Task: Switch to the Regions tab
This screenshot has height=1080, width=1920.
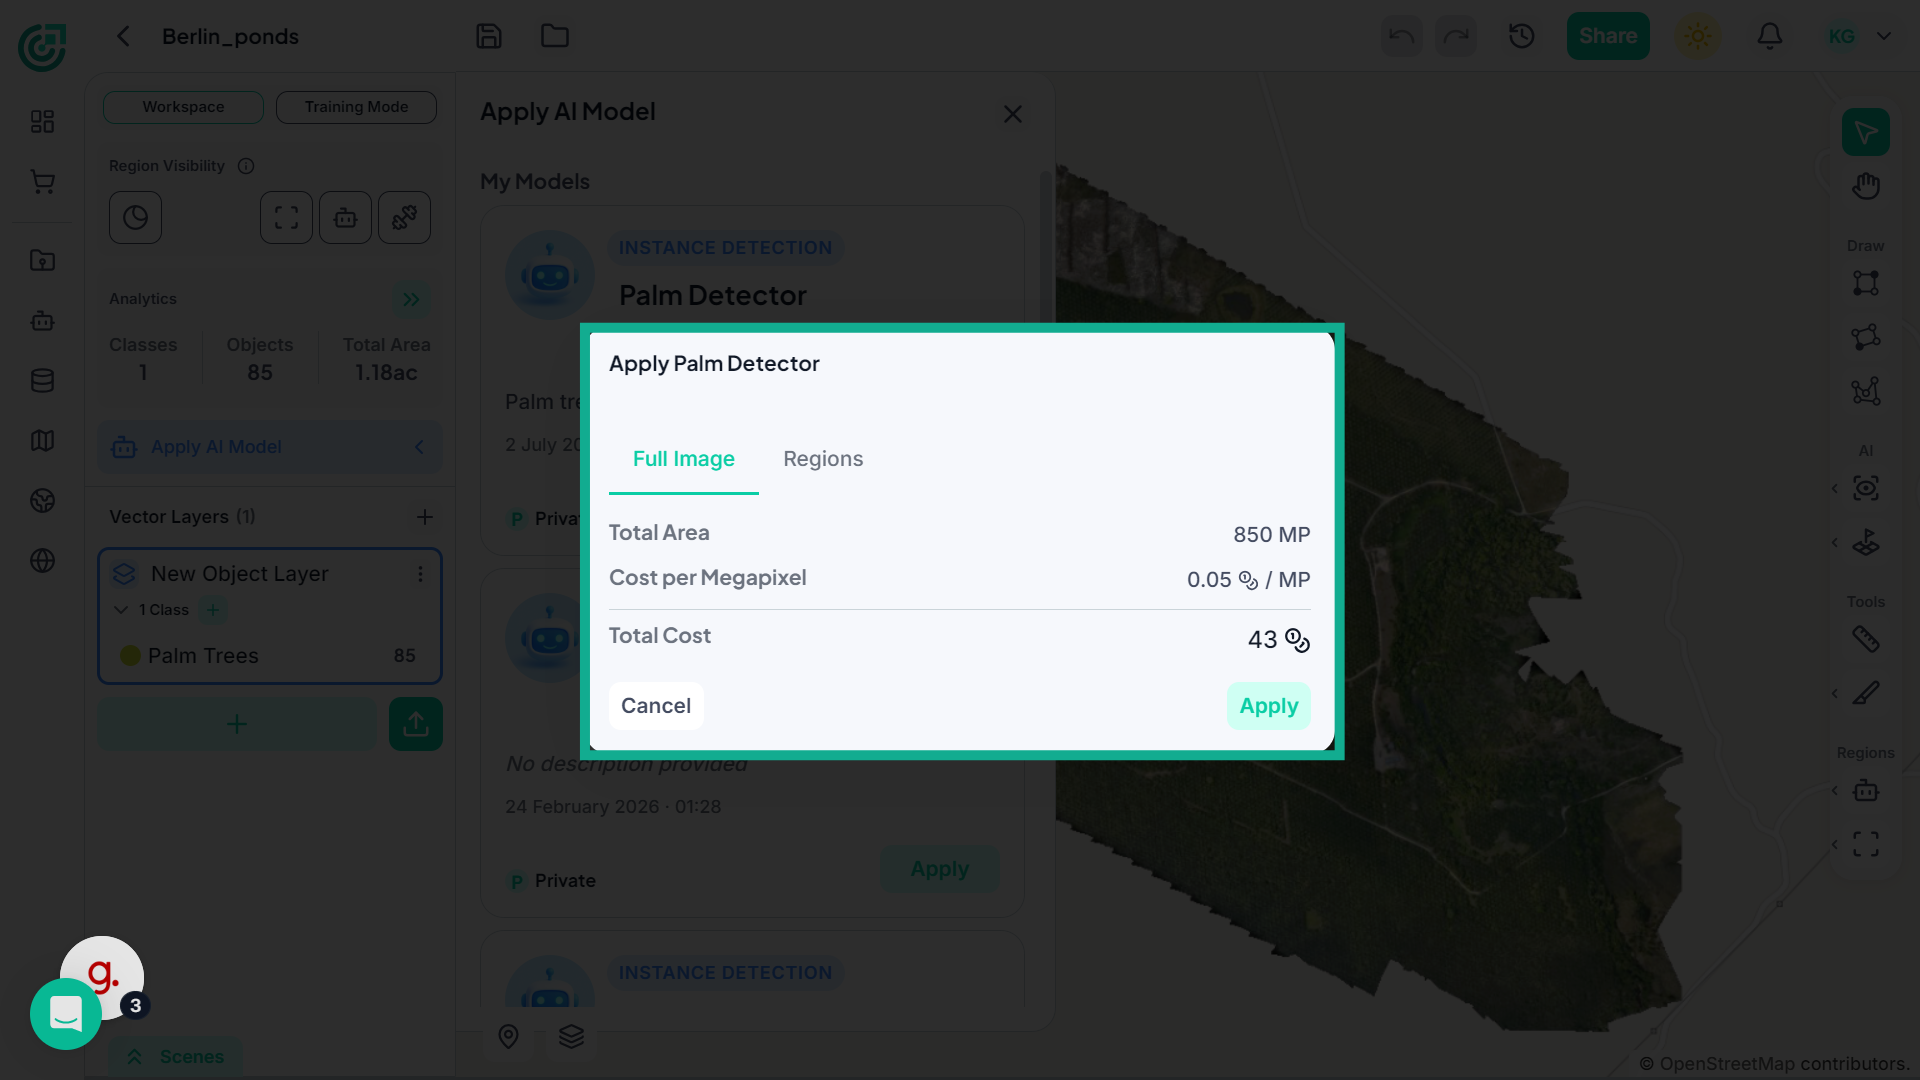Action: tap(823, 459)
